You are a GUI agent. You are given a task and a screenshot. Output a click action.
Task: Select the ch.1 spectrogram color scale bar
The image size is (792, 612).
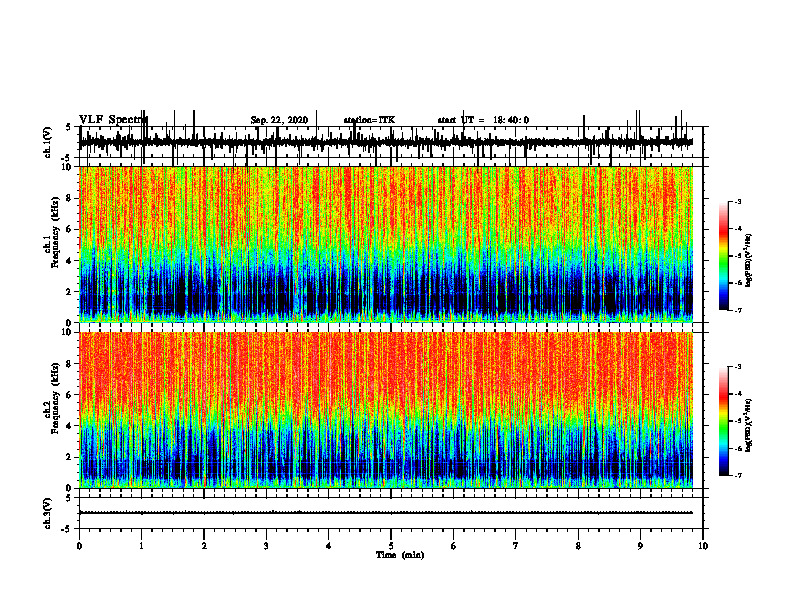pyautogui.click(x=724, y=256)
